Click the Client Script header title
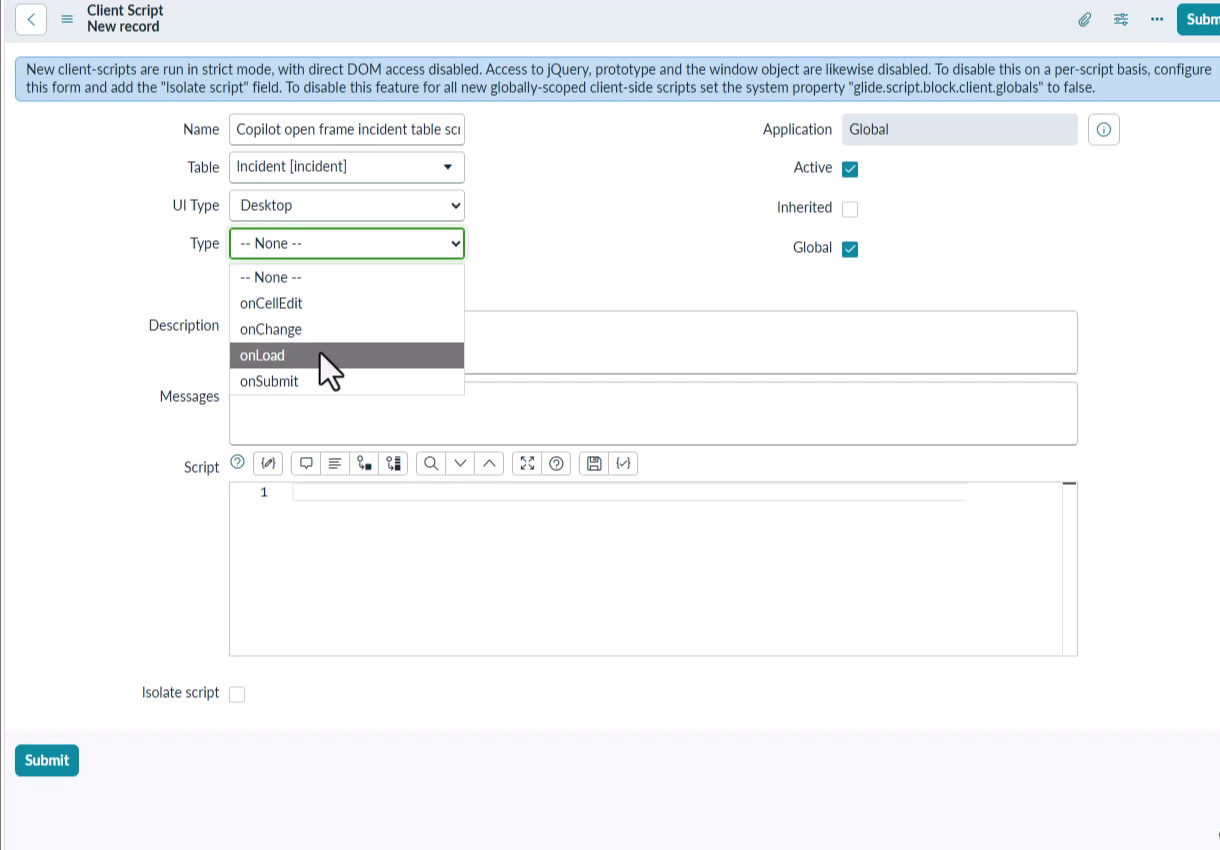 click(125, 10)
